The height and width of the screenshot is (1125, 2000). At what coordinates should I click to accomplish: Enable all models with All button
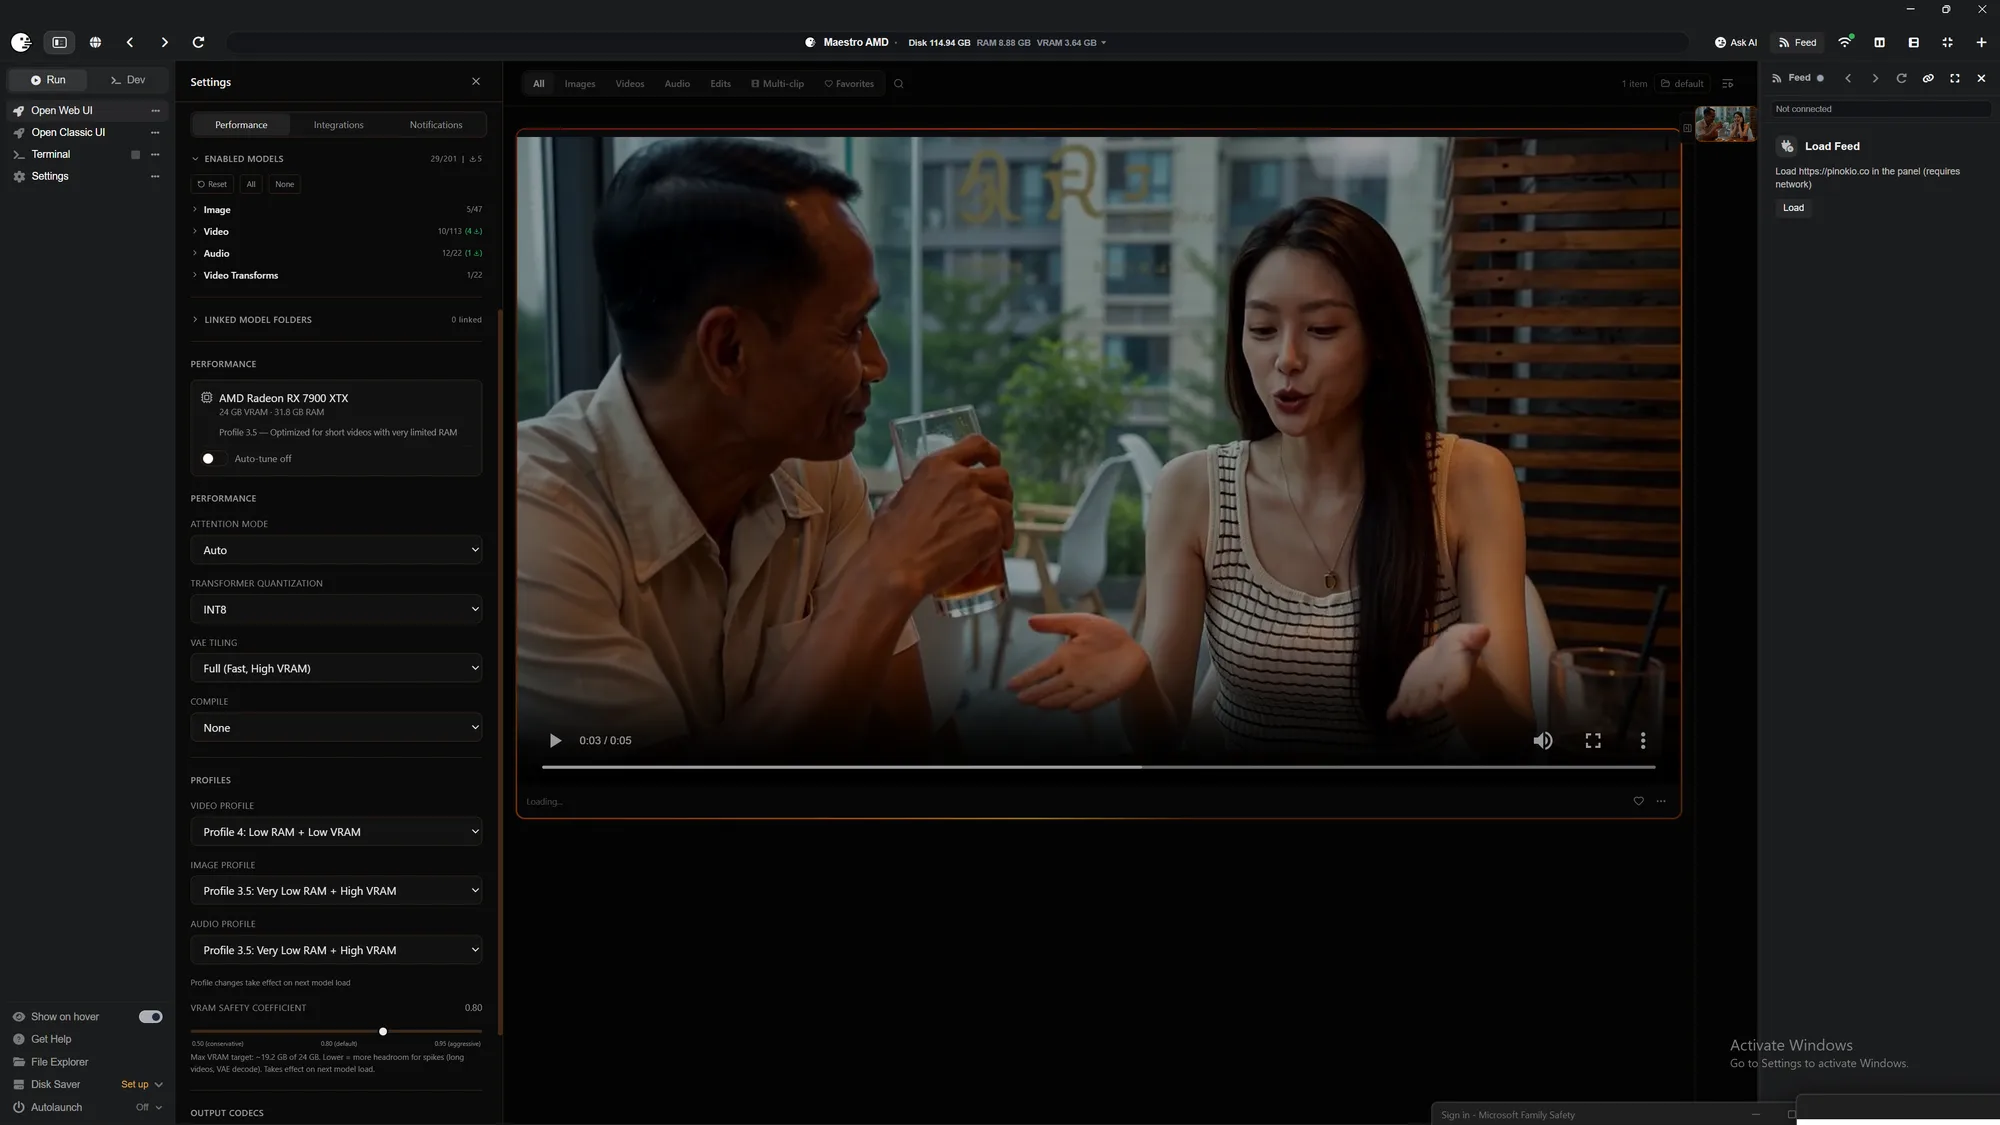[251, 184]
